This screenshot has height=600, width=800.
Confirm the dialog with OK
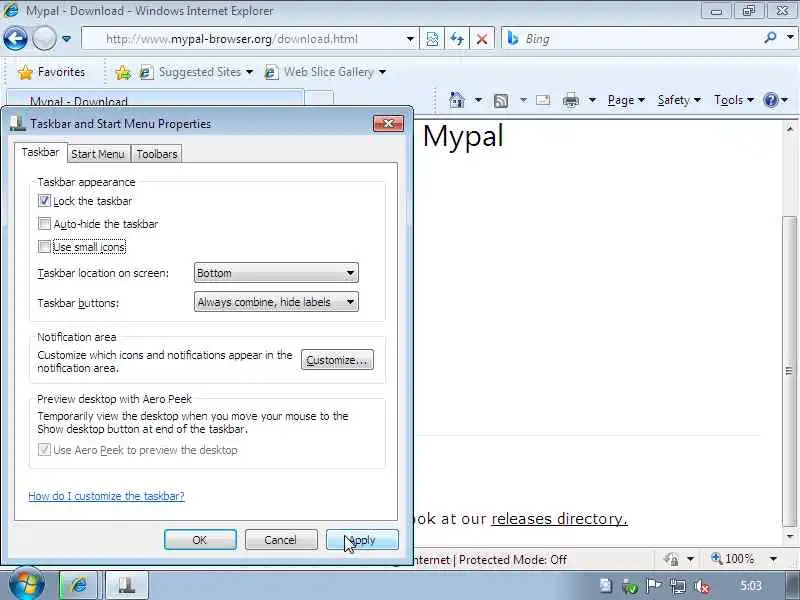point(200,540)
